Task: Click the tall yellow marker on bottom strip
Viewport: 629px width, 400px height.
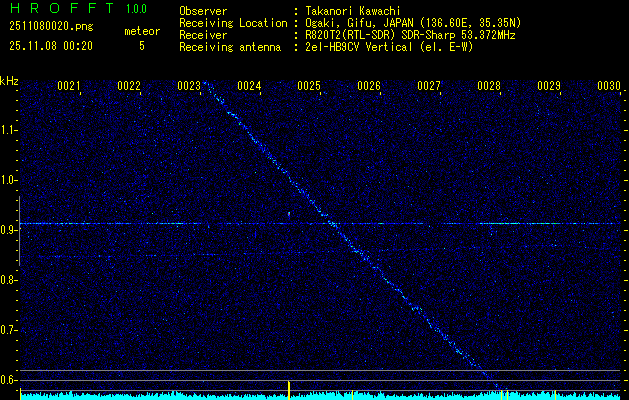Action: pyautogui.click(x=289, y=389)
